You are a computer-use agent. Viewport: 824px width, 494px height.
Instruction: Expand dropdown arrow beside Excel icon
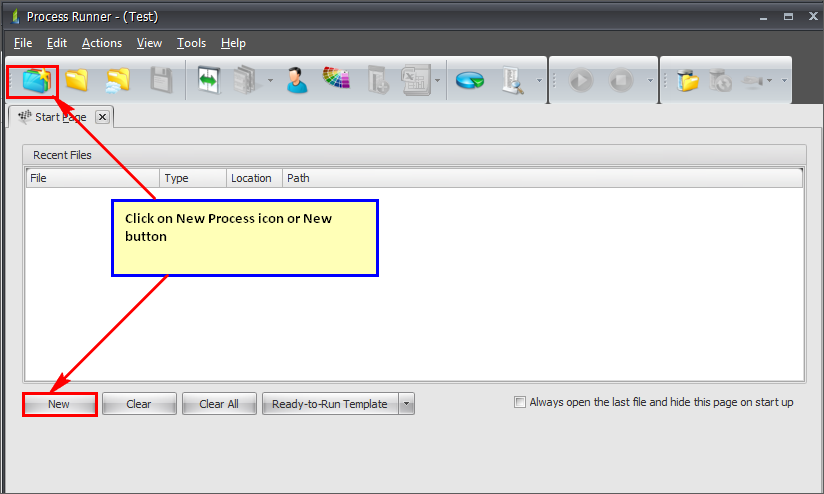pos(437,80)
